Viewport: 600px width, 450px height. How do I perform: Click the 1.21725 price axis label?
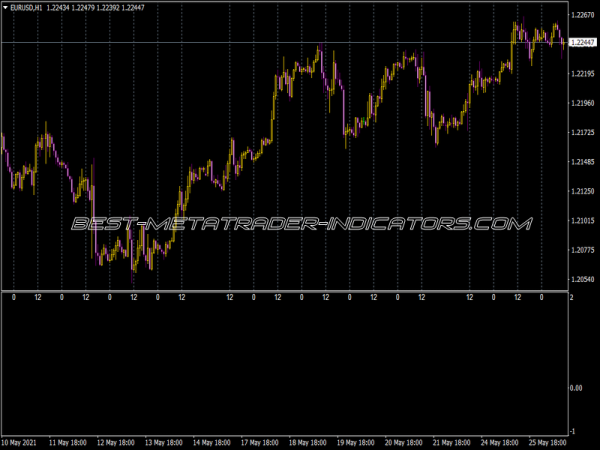[583, 133]
